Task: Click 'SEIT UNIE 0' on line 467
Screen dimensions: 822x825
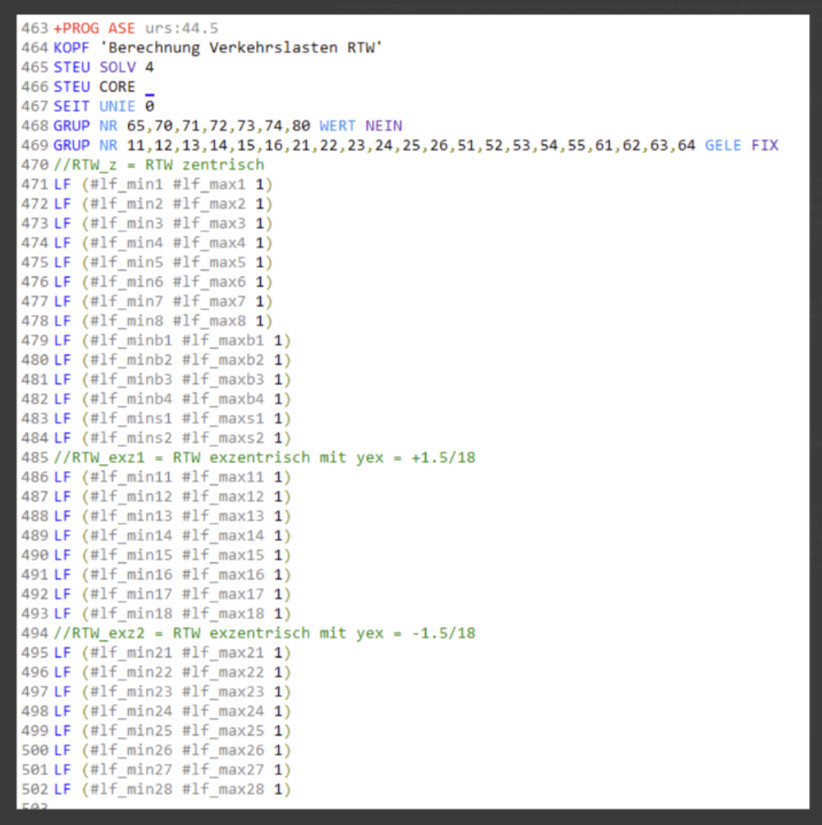Action: pyautogui.click(x=104, y=106)
